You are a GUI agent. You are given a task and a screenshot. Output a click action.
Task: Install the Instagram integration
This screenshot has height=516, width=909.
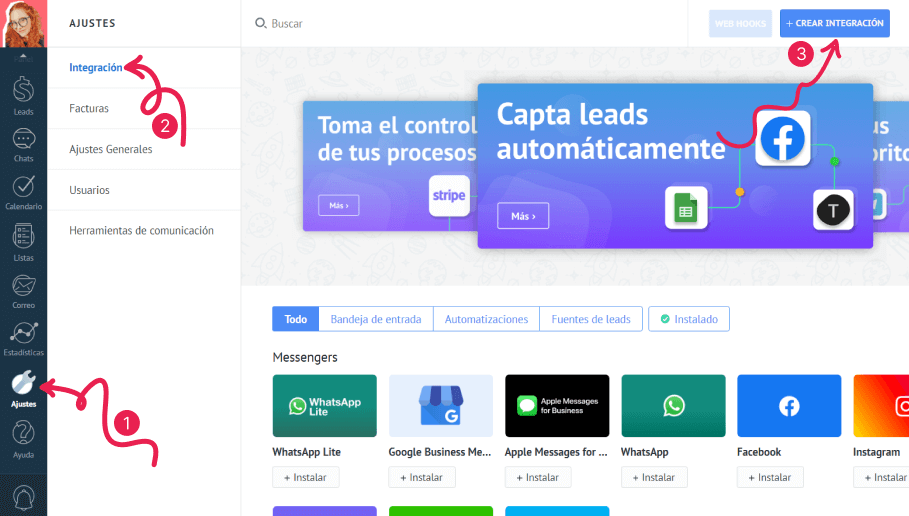coord(882,477)
